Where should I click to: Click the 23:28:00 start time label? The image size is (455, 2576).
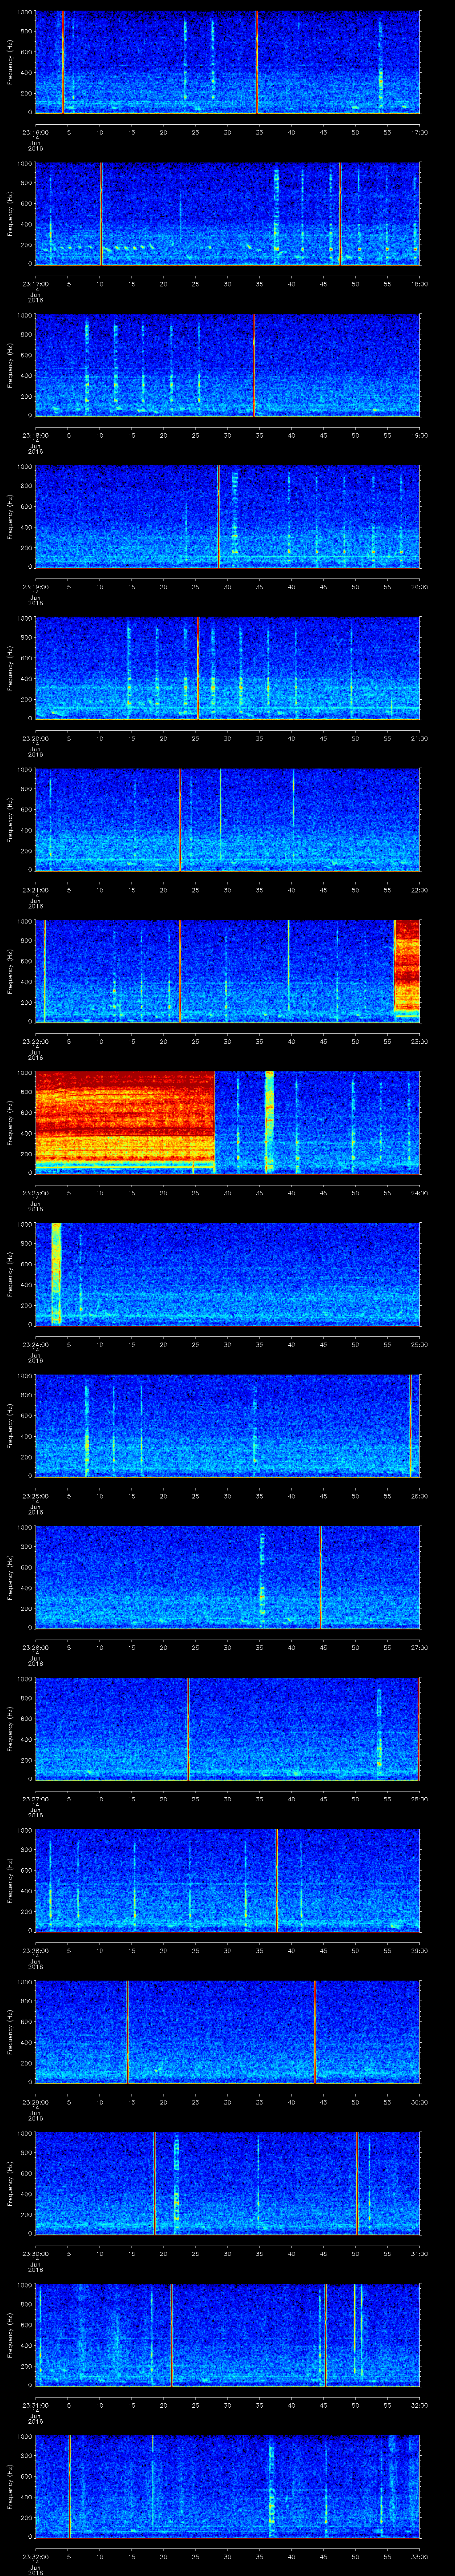click(x=35, y=1950)
